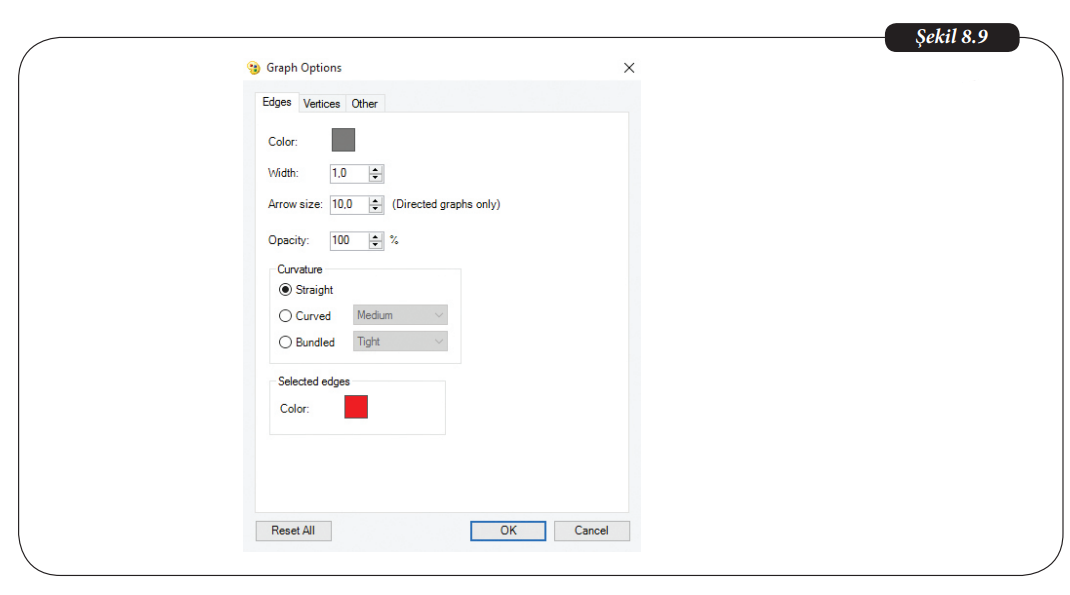Decrease edge Width with down arrow
Screen dimensions: 1070x595
[x=376, y=178]
